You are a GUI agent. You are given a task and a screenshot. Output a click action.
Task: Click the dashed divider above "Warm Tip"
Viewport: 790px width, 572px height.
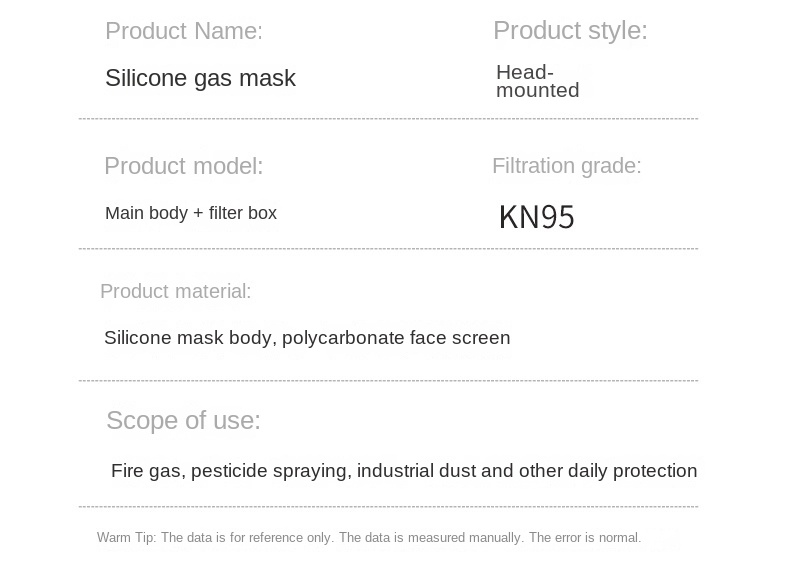pos(388,507)
